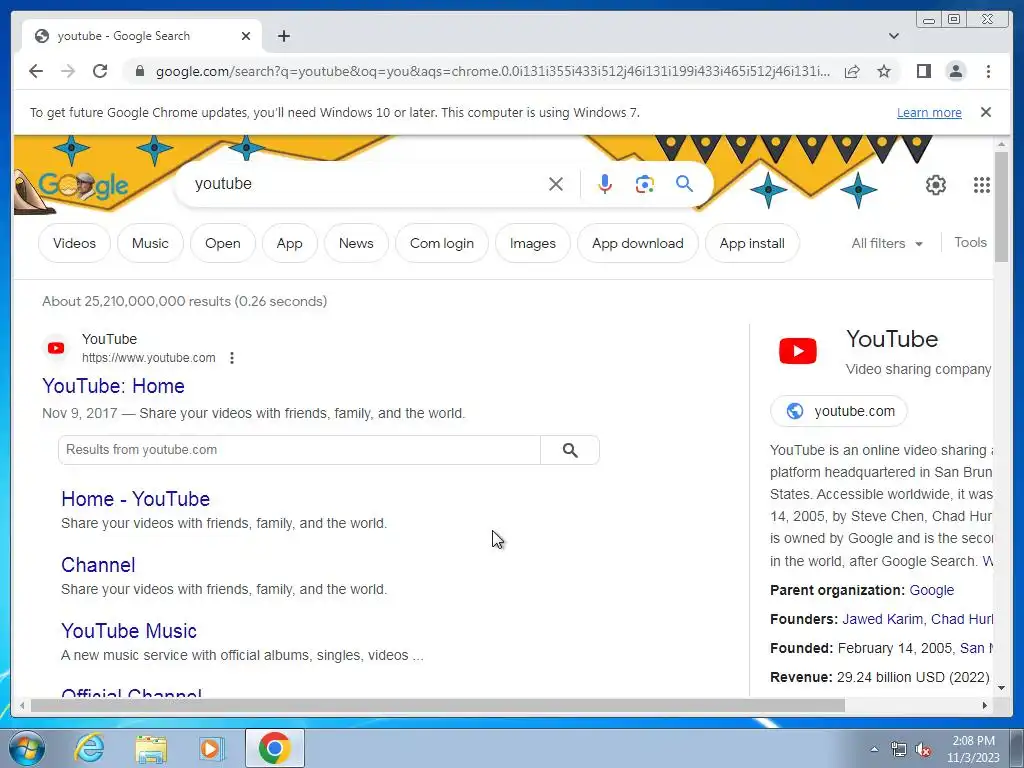Open the YouTube: Home result

(113, 386)
